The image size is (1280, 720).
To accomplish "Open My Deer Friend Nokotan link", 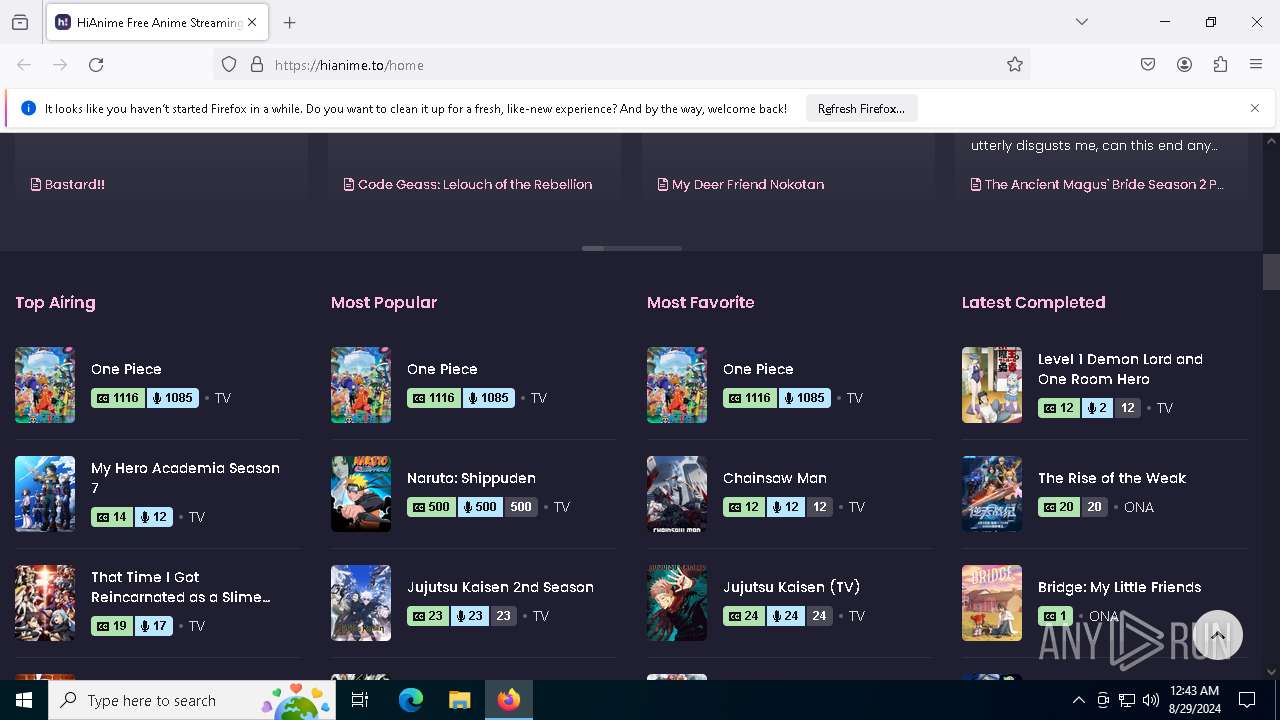I will [741, 184].
